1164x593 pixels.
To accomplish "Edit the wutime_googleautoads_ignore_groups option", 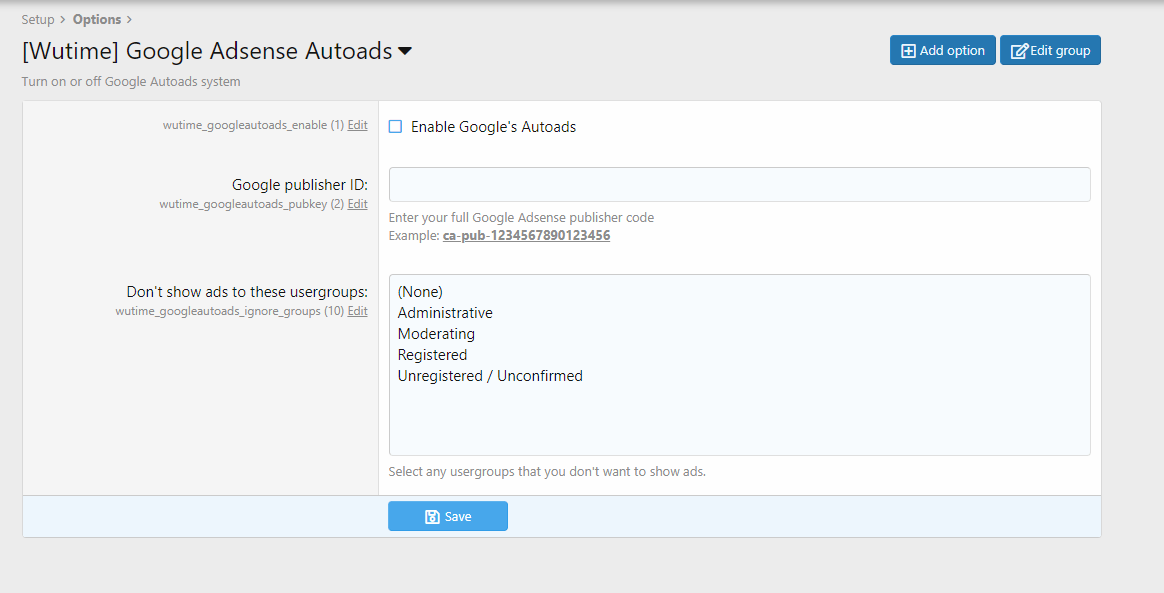I will coord(357,311).
